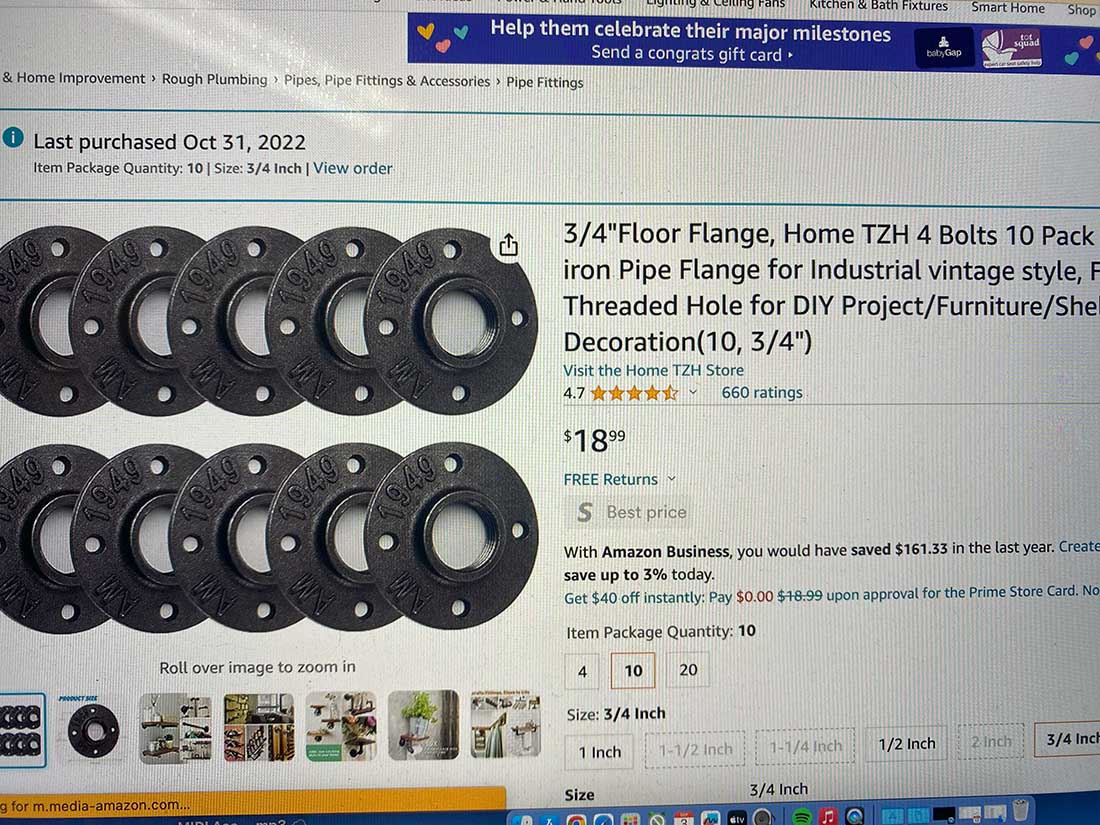Open the 660 ratings link
Image resolution: width=1100 pixels, height=825 pixels.
point(762,393)
